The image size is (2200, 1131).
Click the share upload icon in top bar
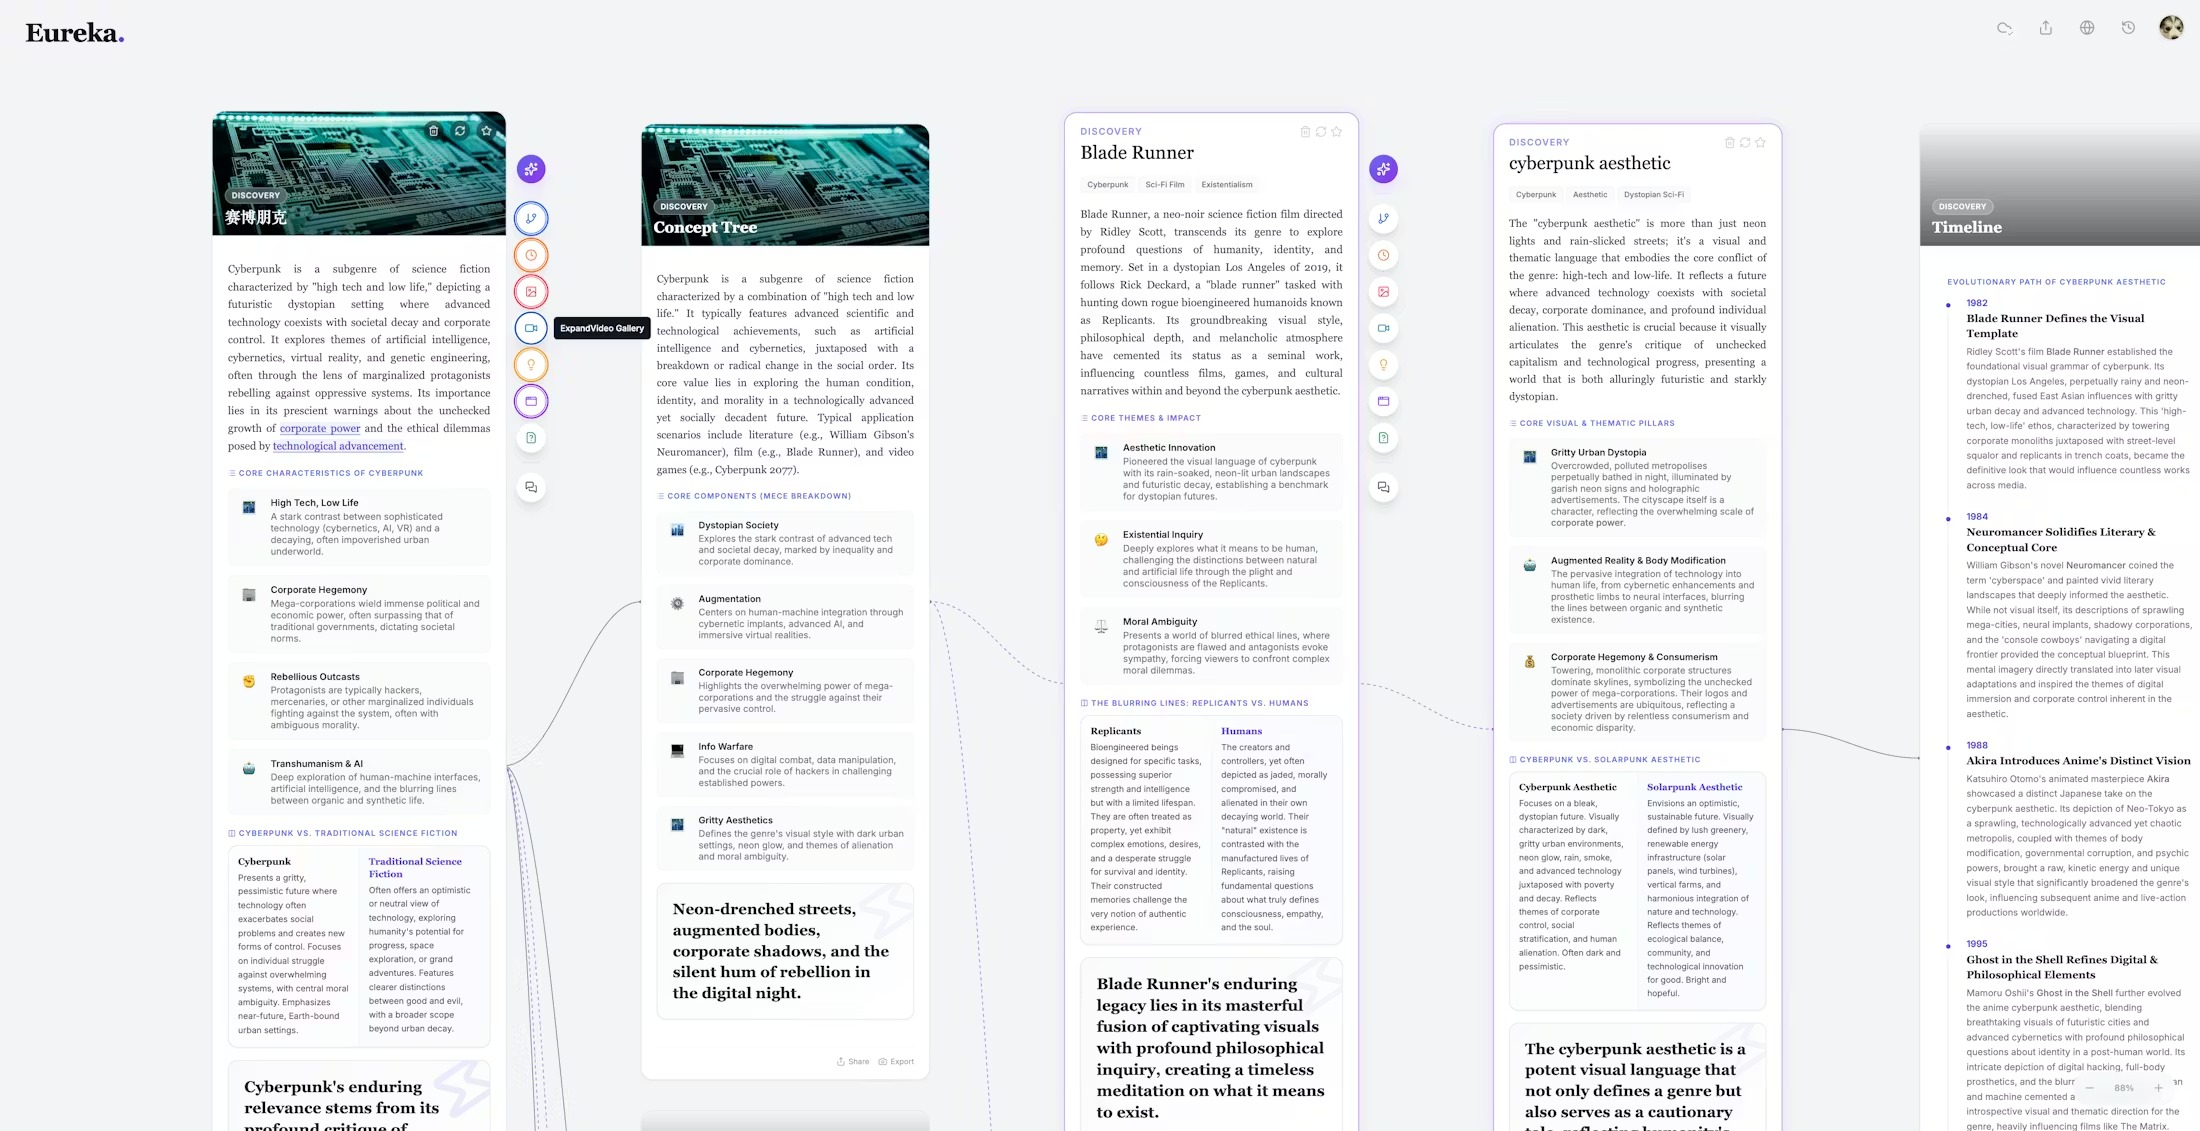pyautogui.click(x=2046, y=28)
